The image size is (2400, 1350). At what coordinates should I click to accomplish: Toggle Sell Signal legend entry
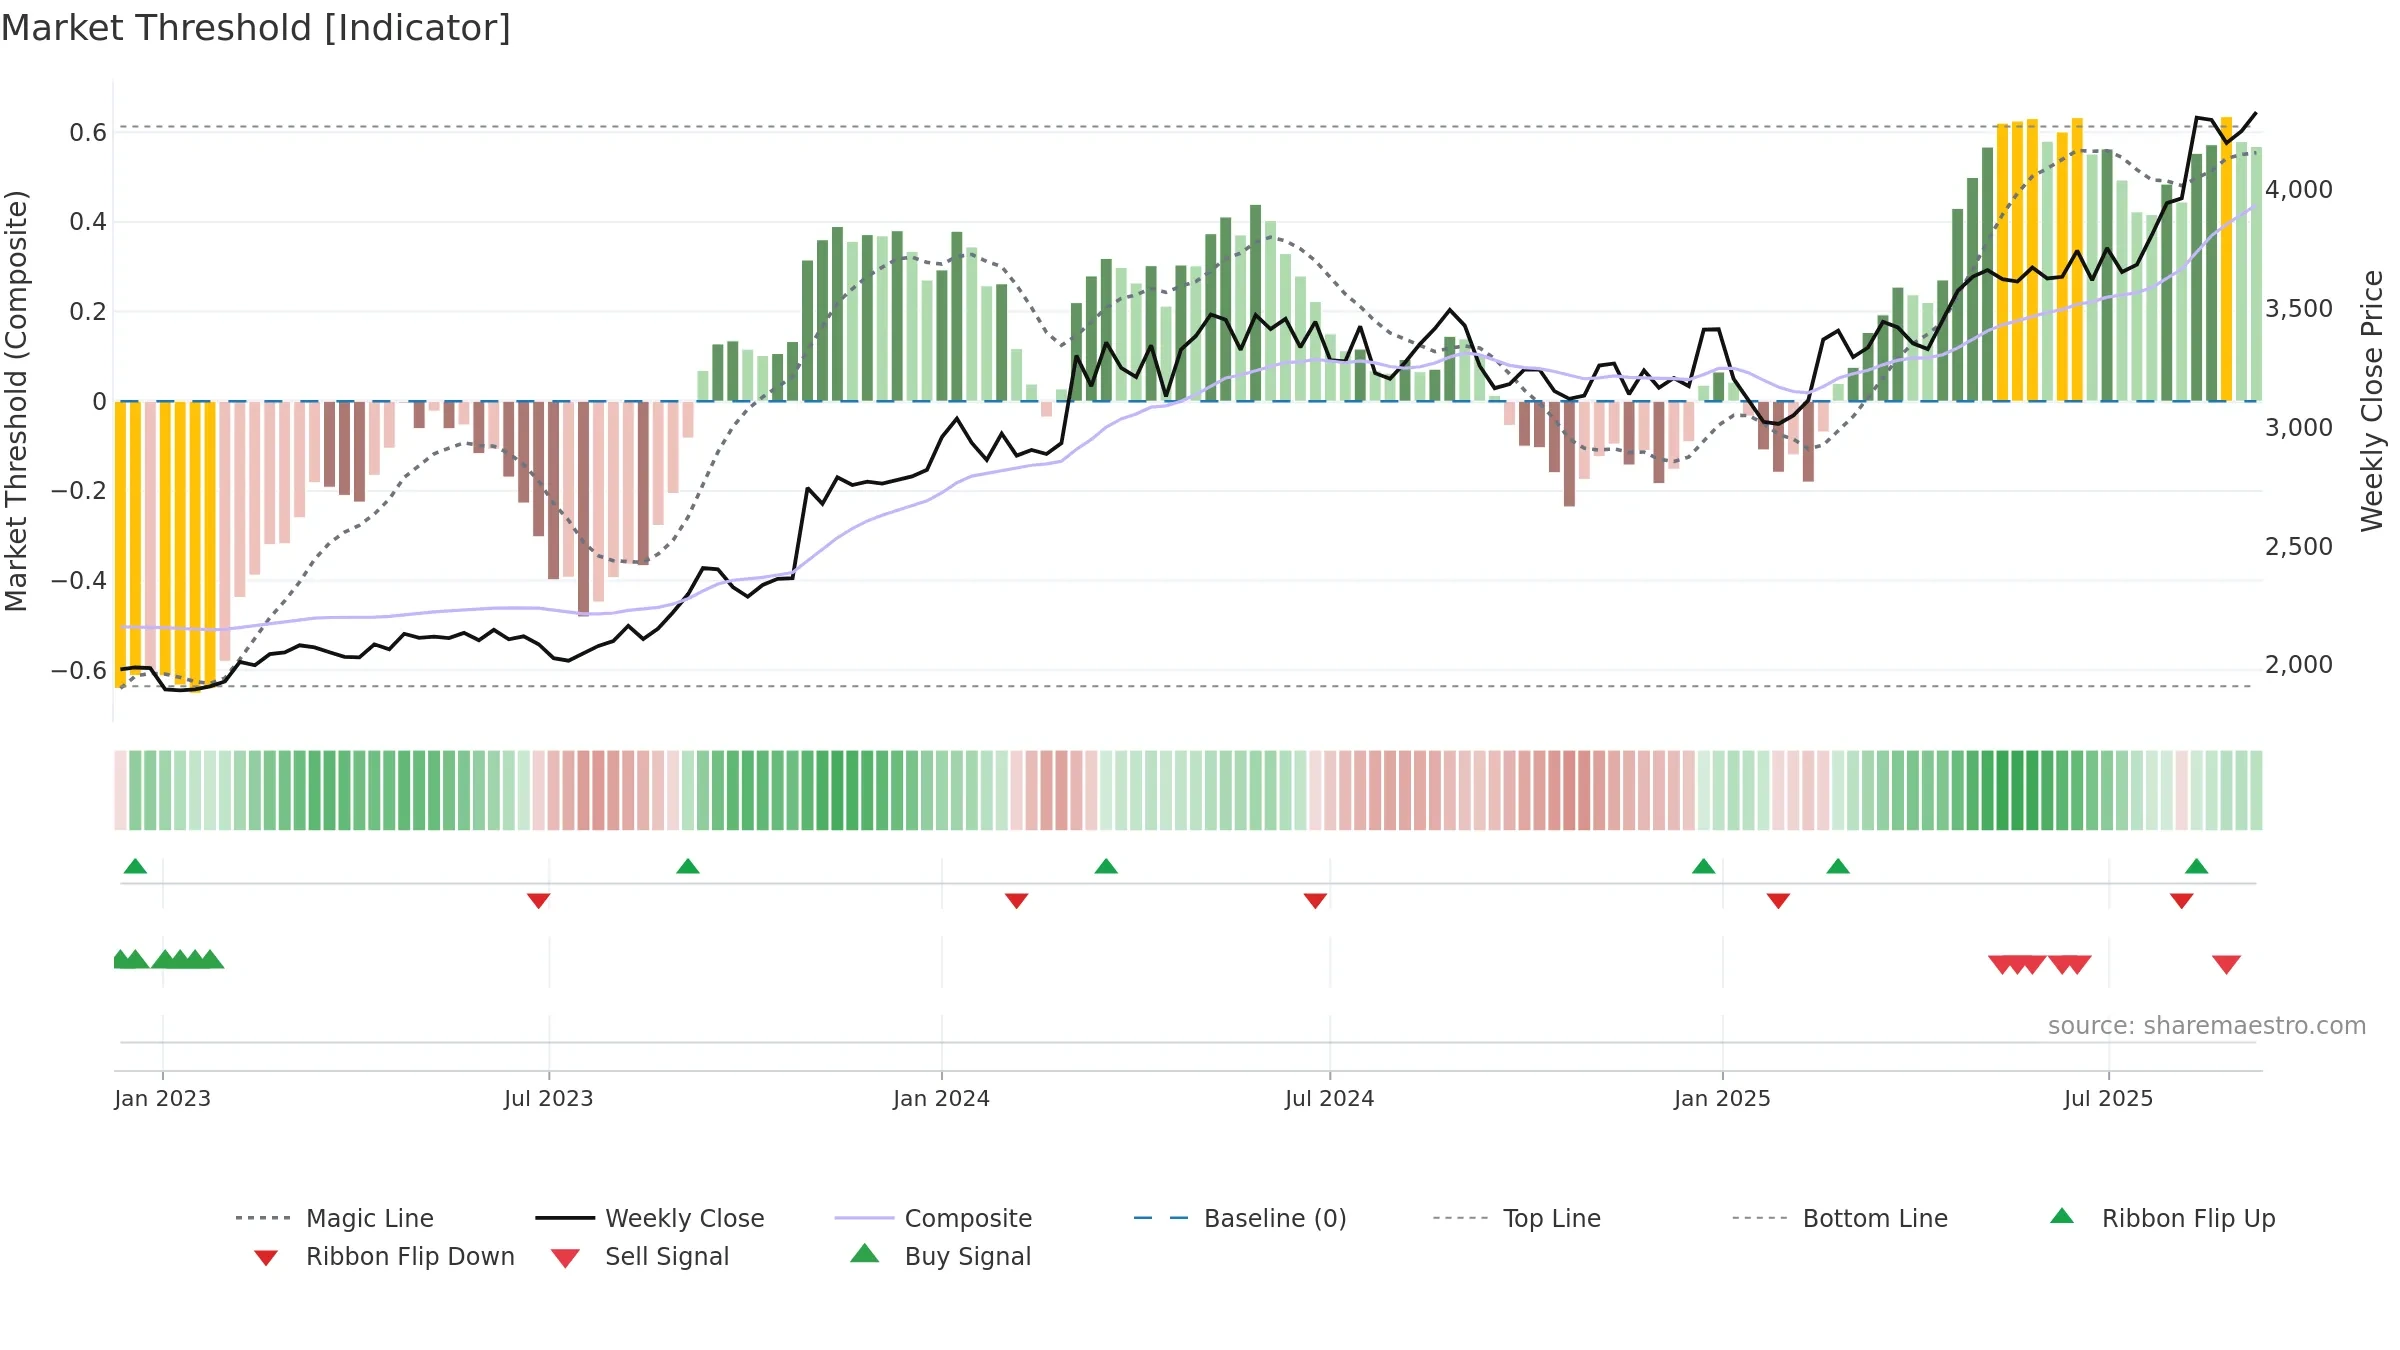(640, 1256)
